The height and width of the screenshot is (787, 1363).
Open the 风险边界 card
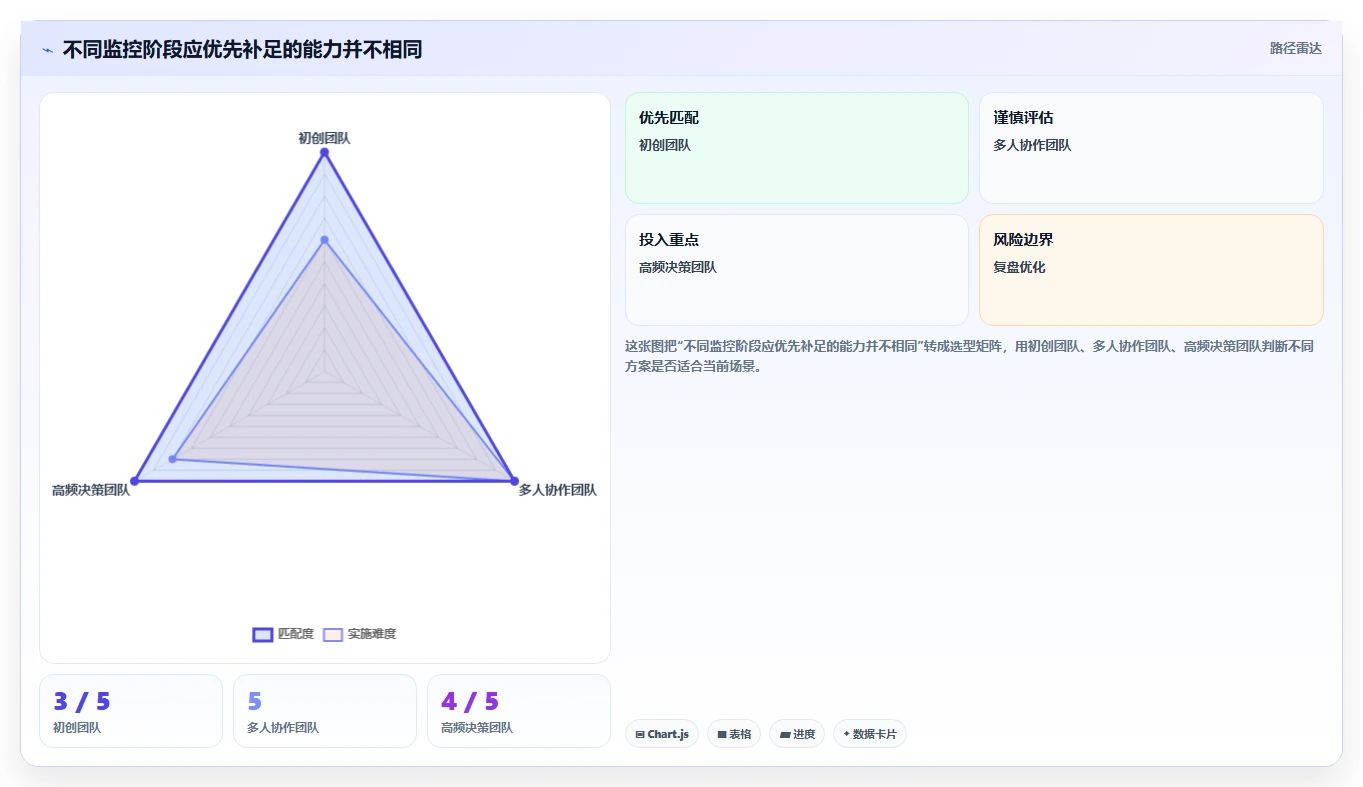1151,270
